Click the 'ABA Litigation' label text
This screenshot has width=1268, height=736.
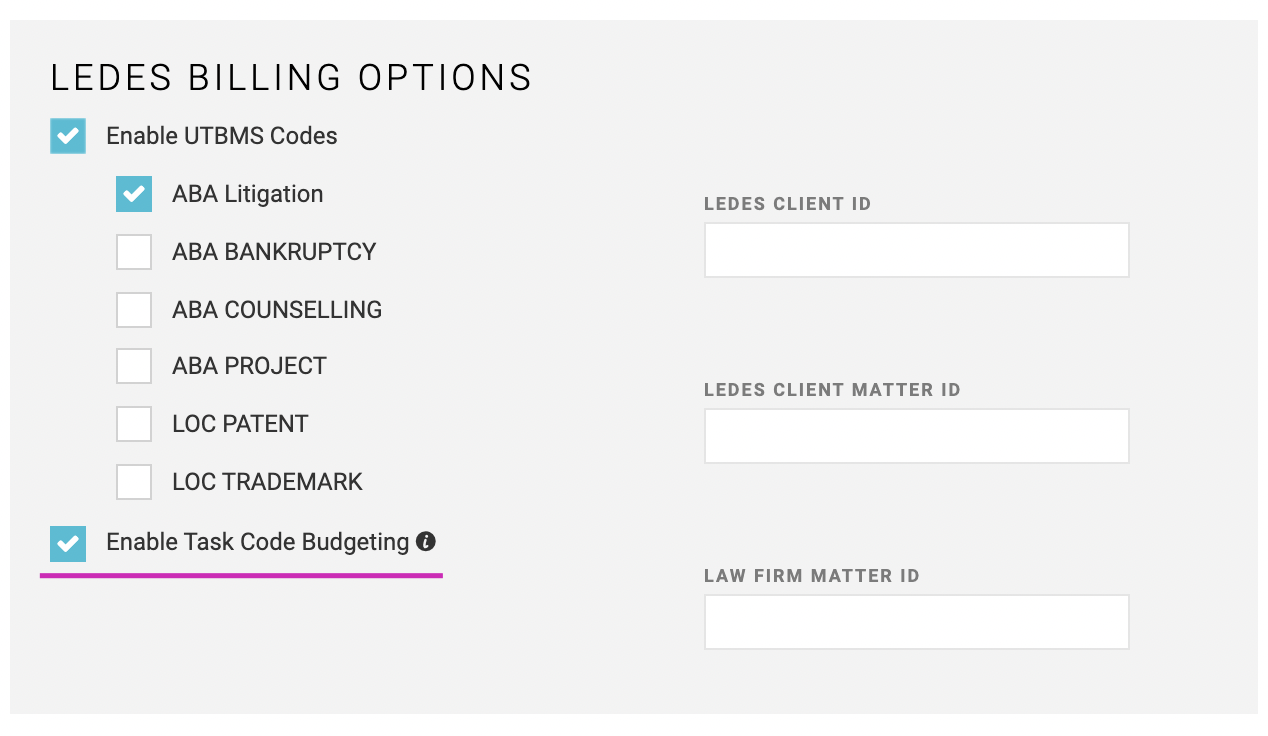click(248, 194)
